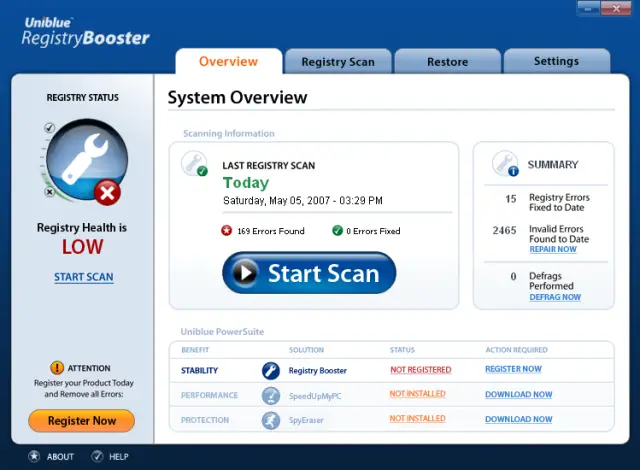Click the REPAIR NOW link
640x470 pixels.
[x=553, y=249]
